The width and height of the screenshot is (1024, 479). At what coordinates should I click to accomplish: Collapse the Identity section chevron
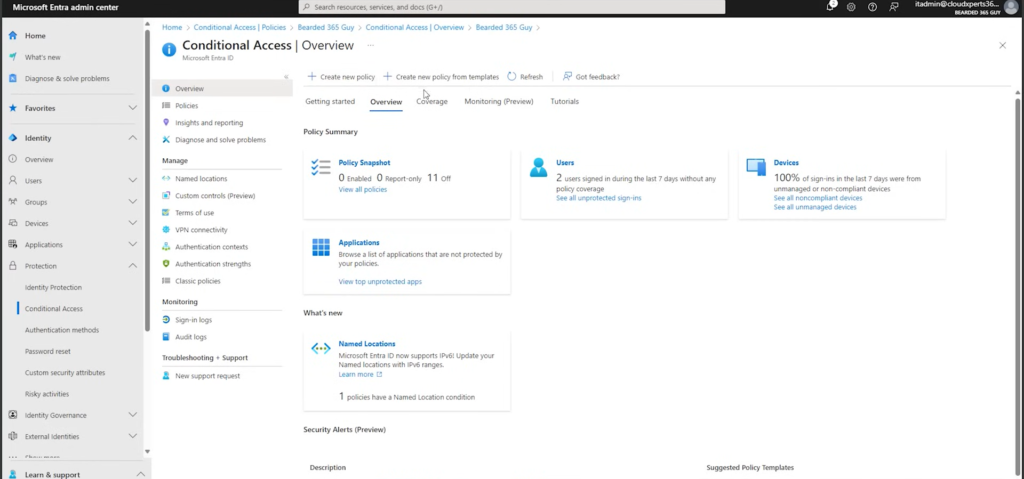(133, 138)
